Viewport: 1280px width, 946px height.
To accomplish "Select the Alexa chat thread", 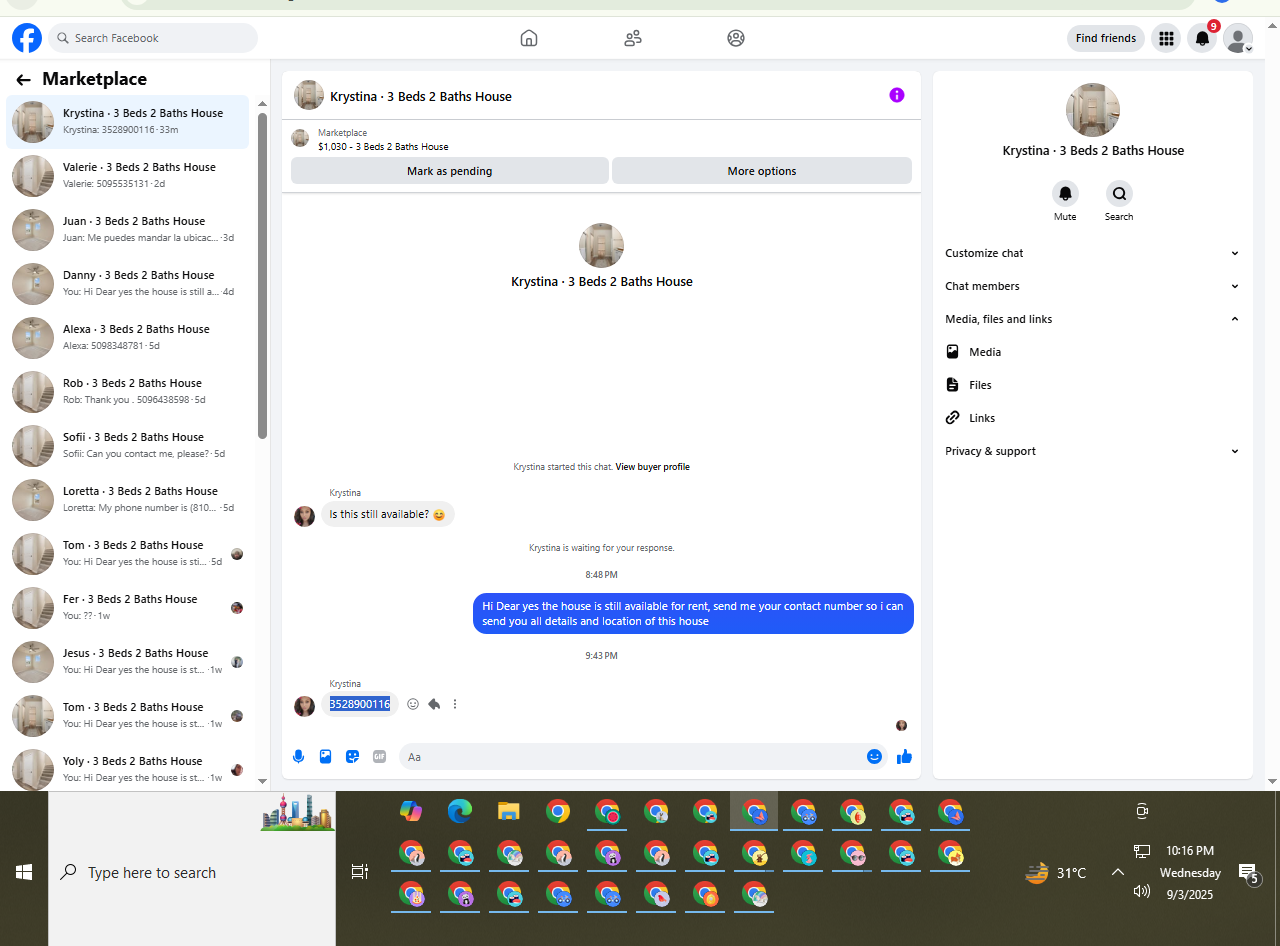I will click(128, 338).
